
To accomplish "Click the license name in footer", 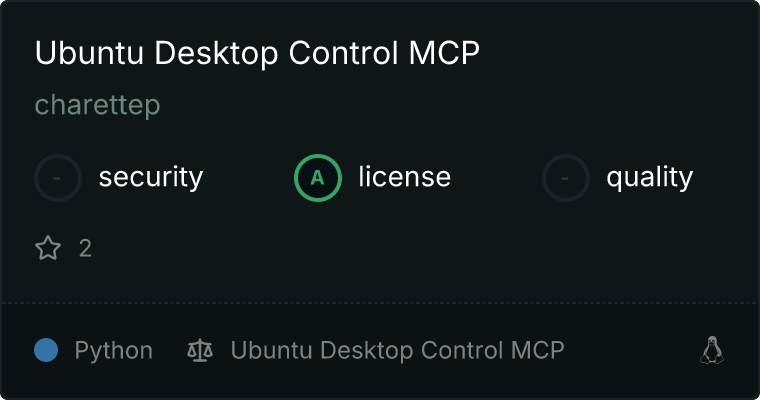I will [x=397, y=351].
